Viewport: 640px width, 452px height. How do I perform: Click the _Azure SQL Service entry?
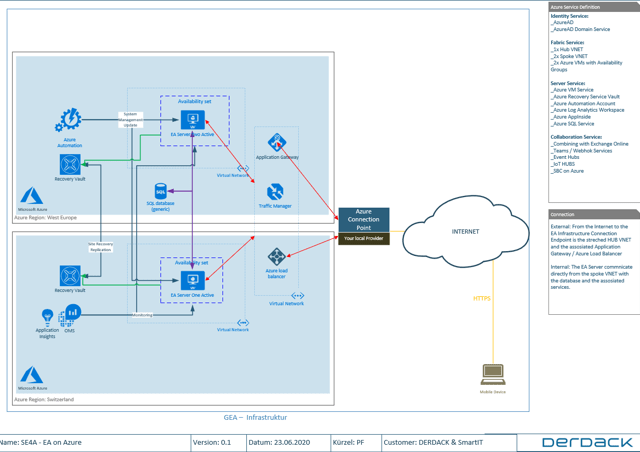coord(573,124)
